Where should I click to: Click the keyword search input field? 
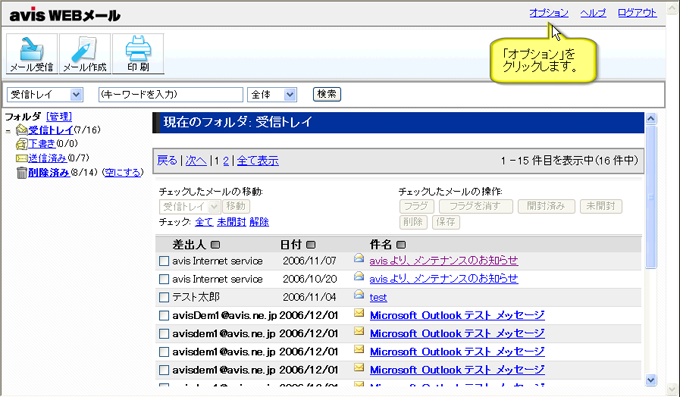pyautogui.click(x=171, y=95)
